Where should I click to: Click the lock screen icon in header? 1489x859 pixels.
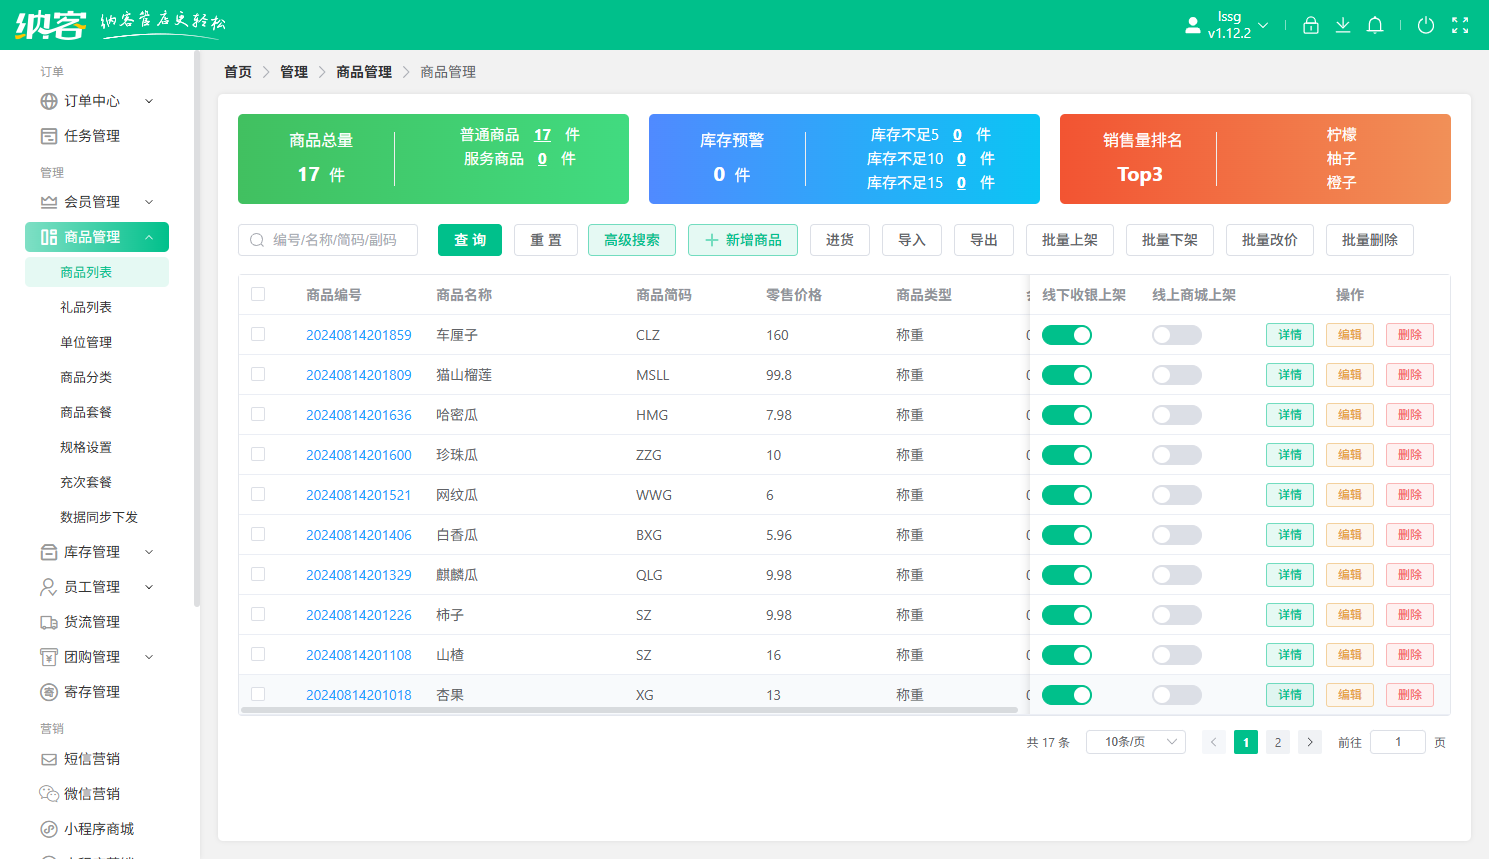[1311, 25]
